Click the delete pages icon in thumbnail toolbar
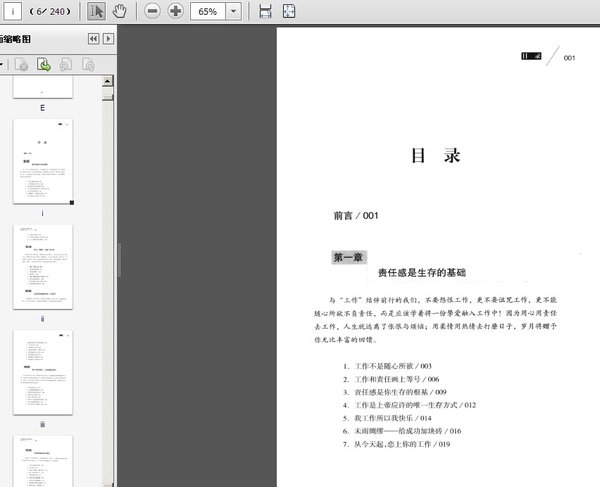This screenshot has height=487, width=600. tap(21, 64)
